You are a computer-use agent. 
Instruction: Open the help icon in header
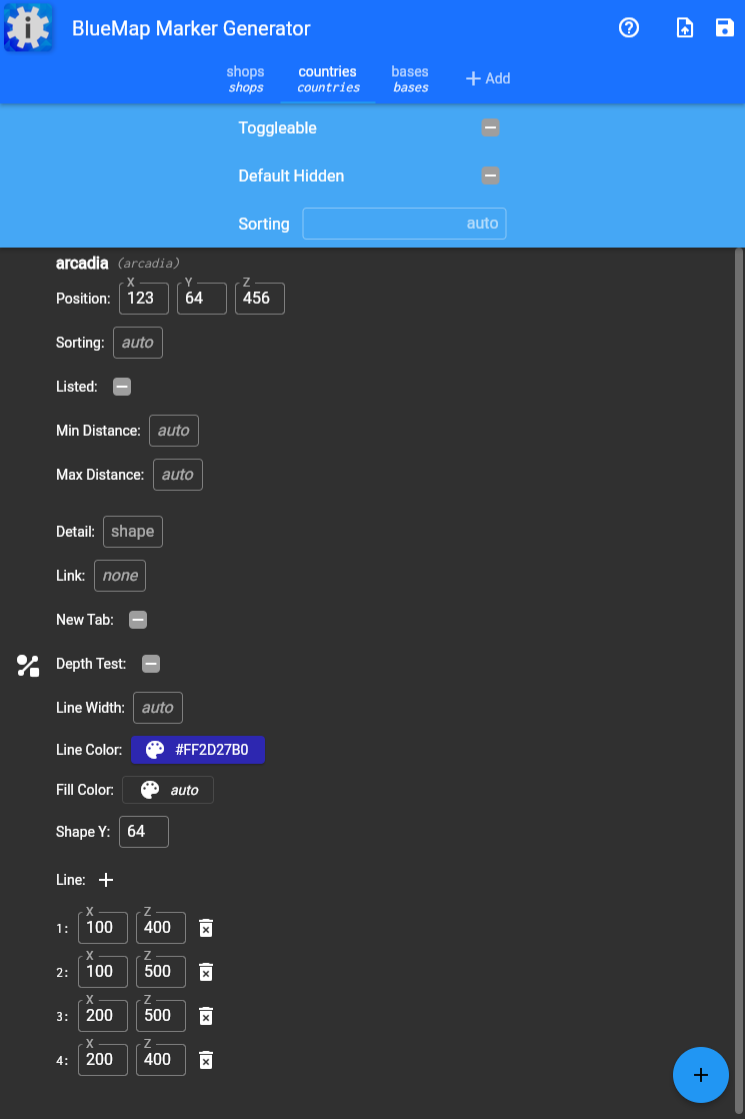point(629,28)
